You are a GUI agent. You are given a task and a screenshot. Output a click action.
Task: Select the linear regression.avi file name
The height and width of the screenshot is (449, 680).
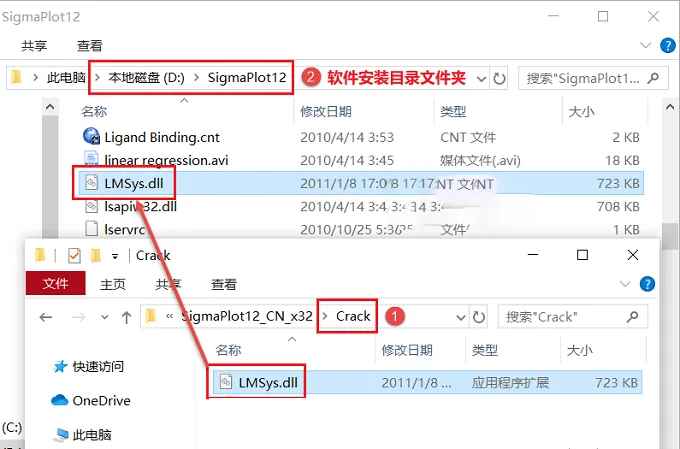point(166,160)
